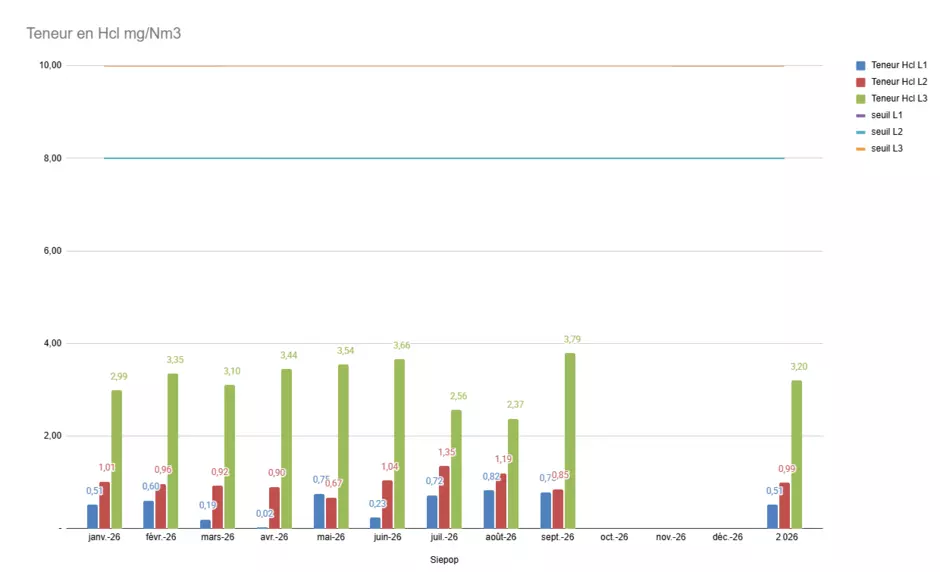
Task: Click the 'déc.-26' axis label
Action: tap(727, 537)
